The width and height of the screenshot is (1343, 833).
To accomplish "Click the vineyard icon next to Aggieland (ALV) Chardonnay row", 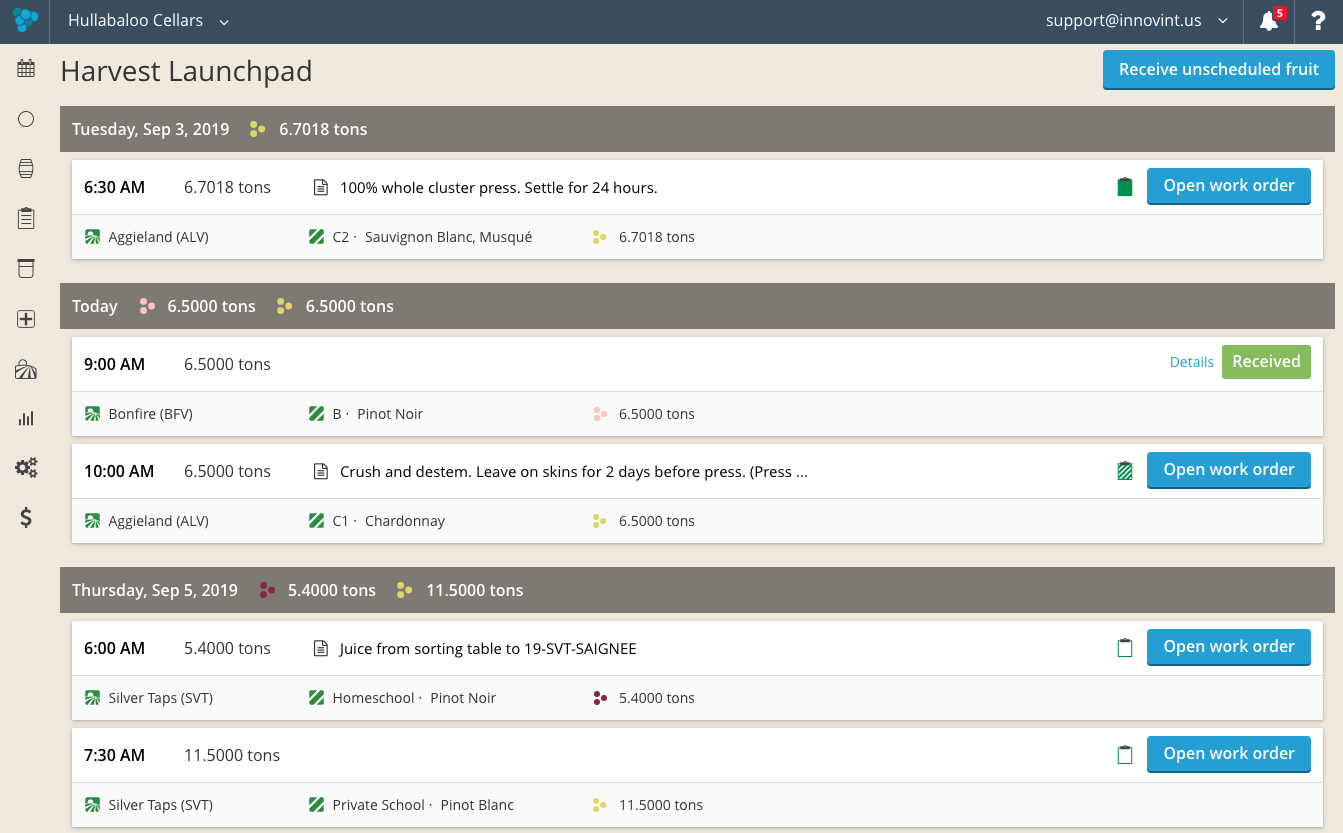I will pos(92,521).
